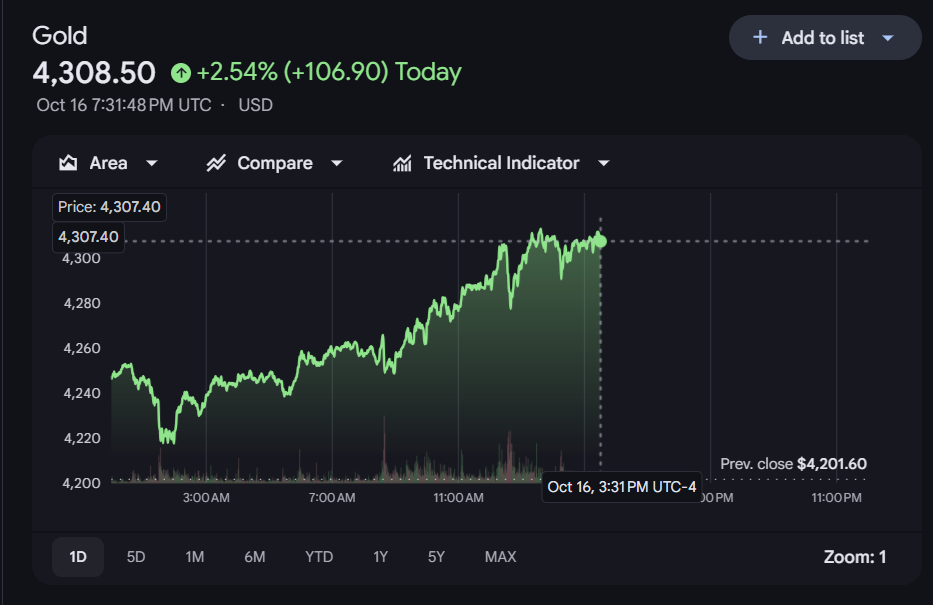Click the green data point marker on chart
This screenshot has width=933, height=605.
click(600, 240)
